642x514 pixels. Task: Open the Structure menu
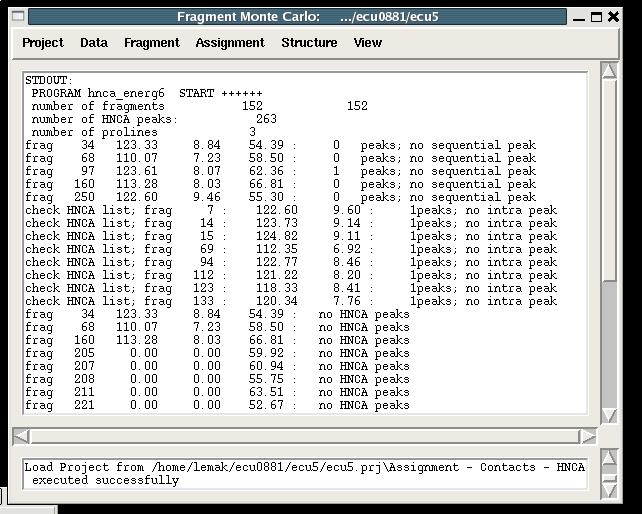309,43
